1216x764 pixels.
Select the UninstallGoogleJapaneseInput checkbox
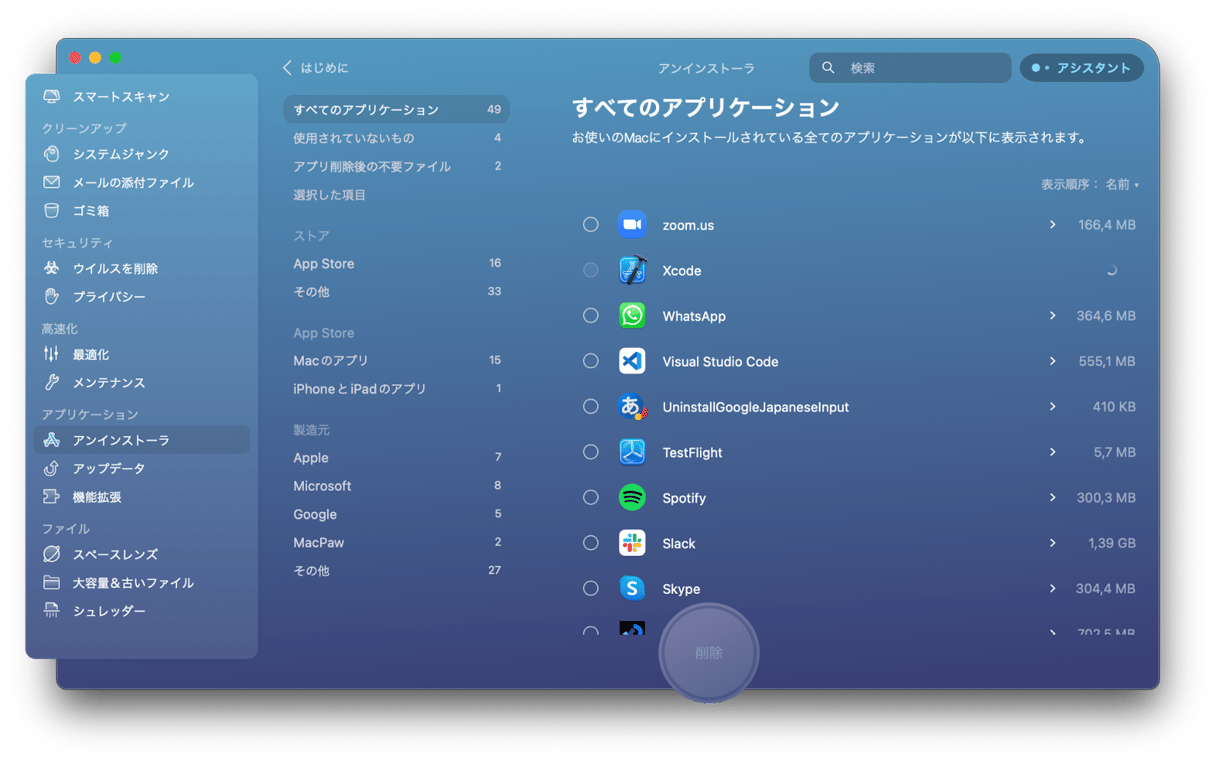[x=591, y=406]
